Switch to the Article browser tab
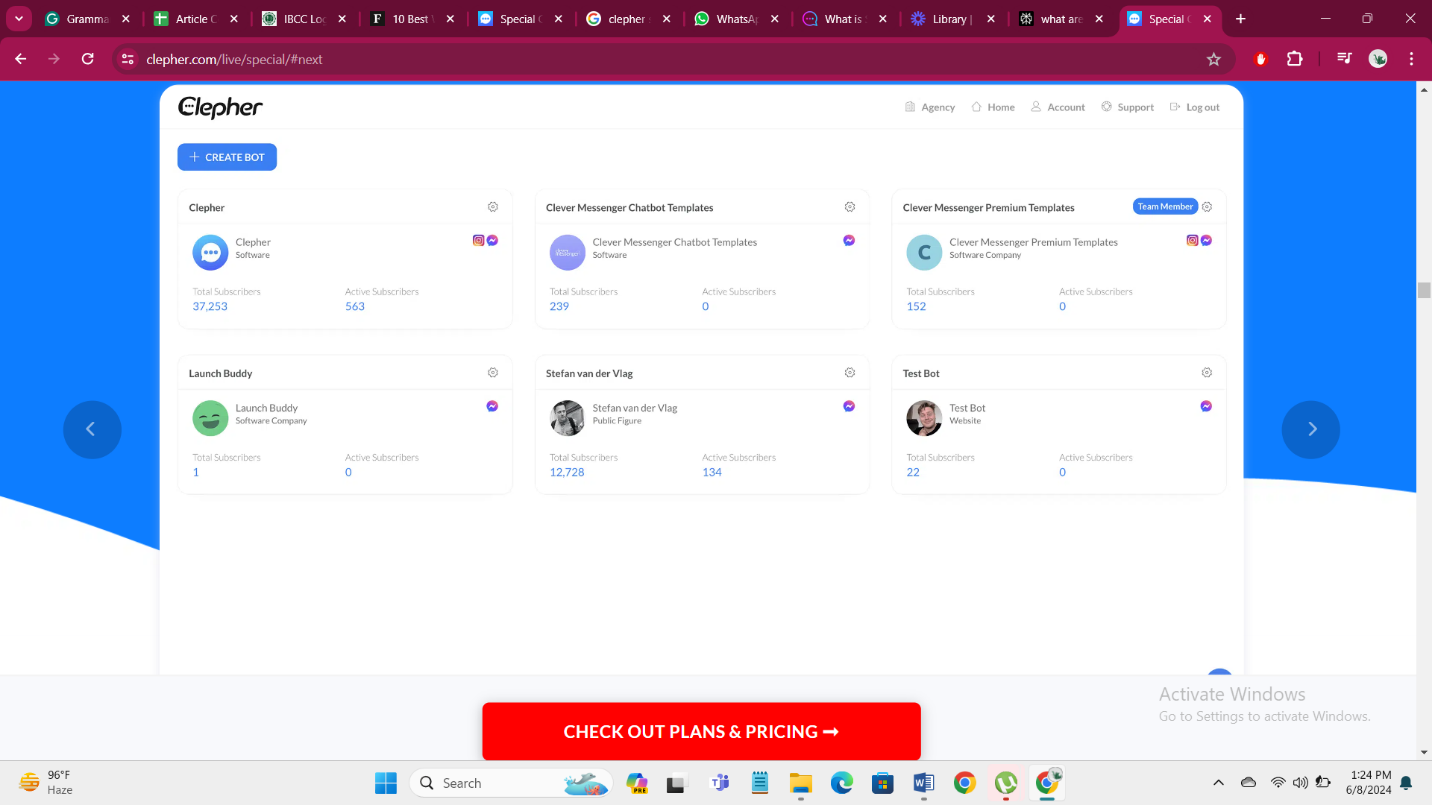This screenshot has height=805, width=1432. [x=196, y=19]
